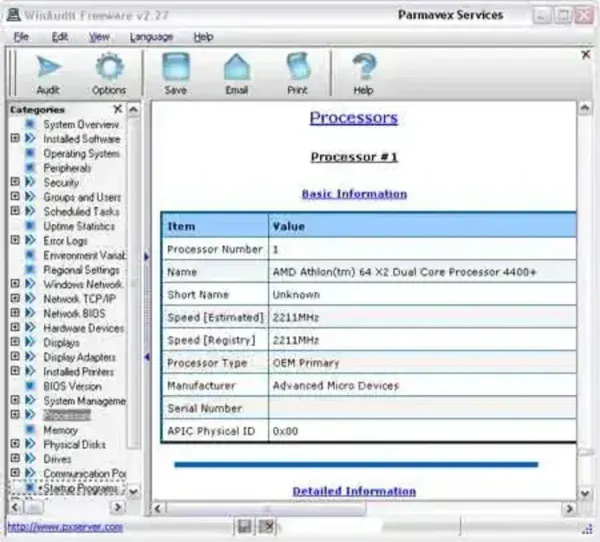This screenshot has width=600, height=542.
Task: Open the File menu
Action: tap(21, 37)
